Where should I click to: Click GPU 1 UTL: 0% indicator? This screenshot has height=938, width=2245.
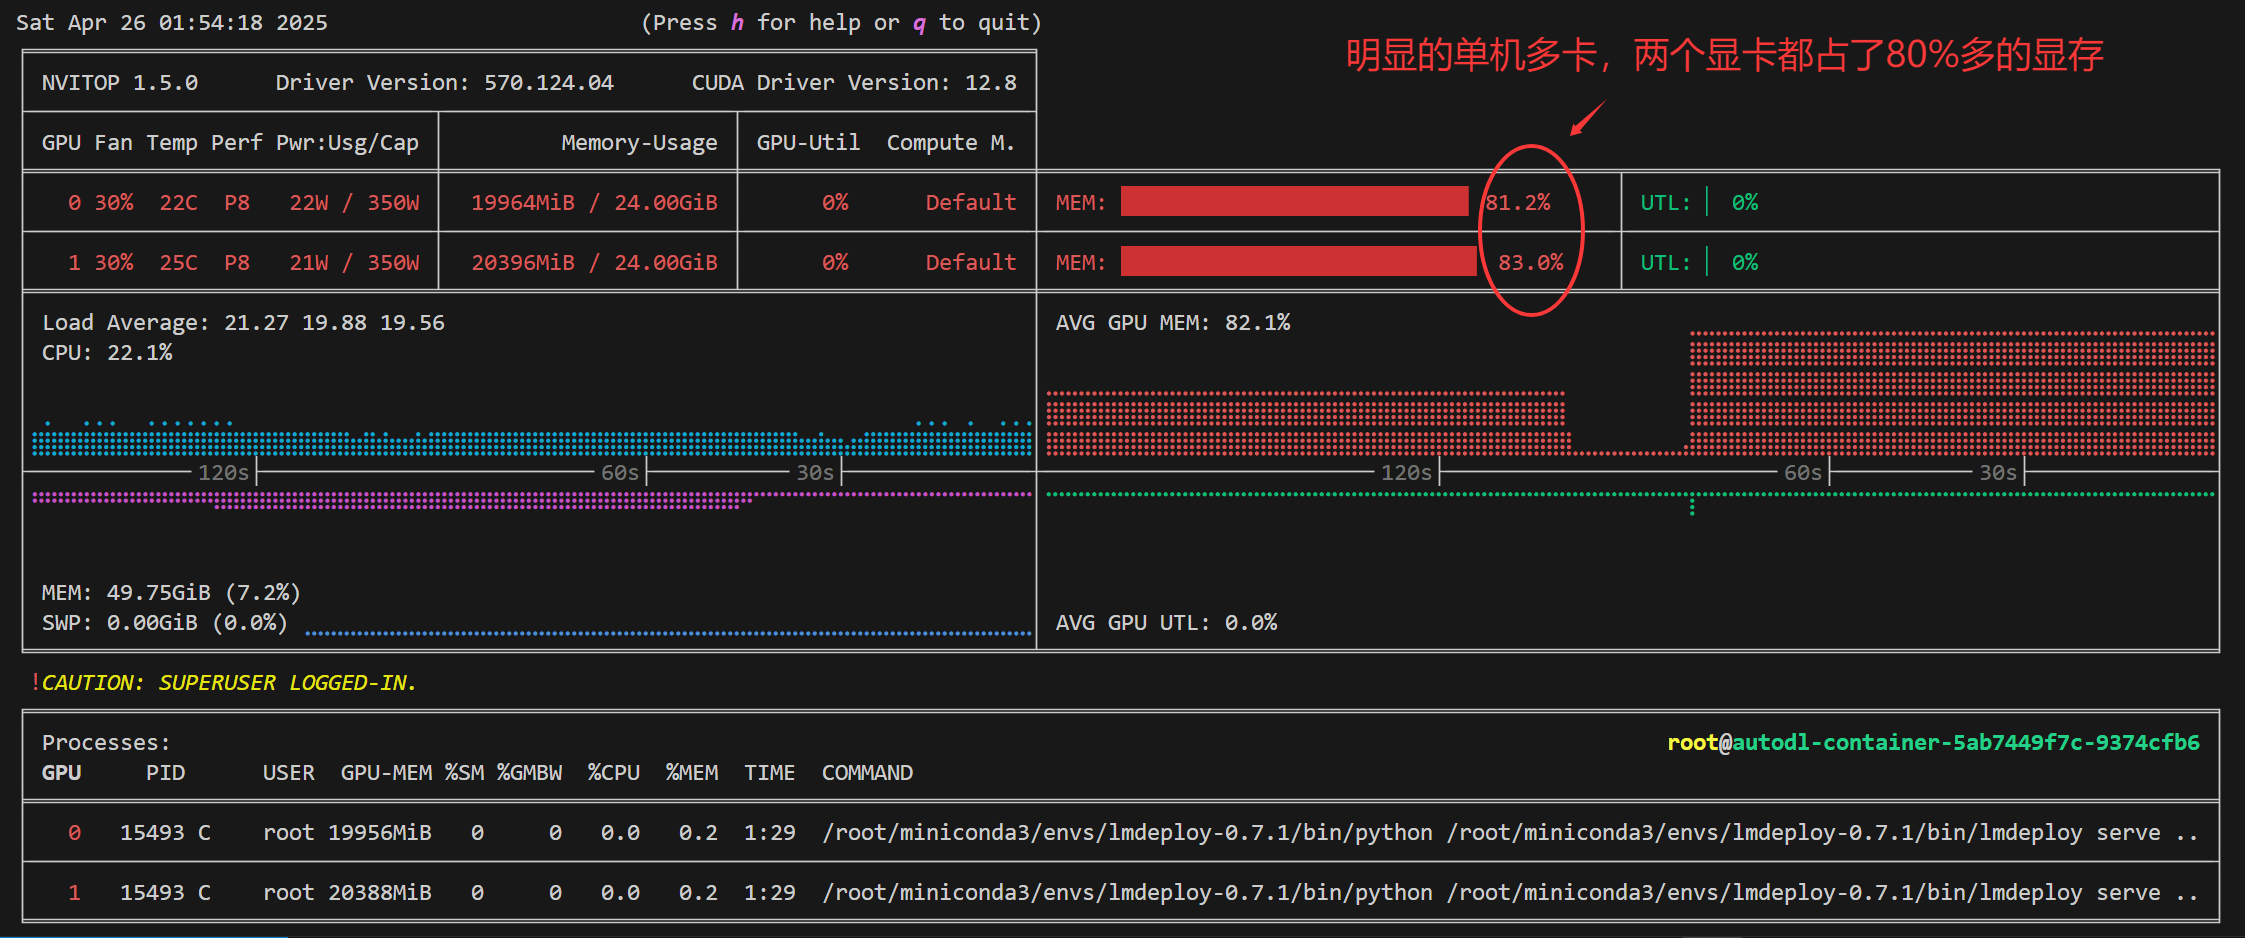click(1699, 262)
